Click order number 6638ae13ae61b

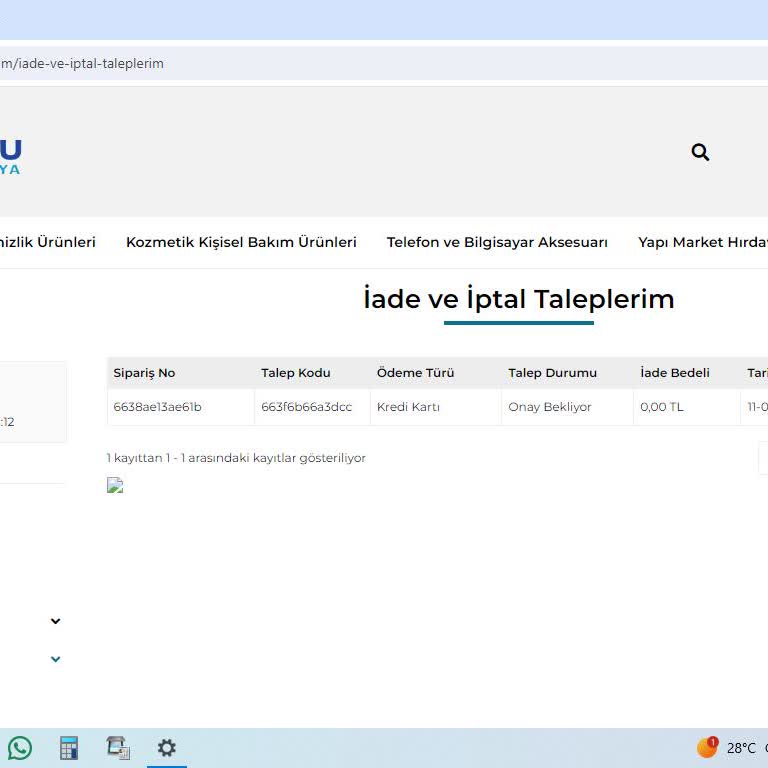pyautogui.click(x=157, y=407)
